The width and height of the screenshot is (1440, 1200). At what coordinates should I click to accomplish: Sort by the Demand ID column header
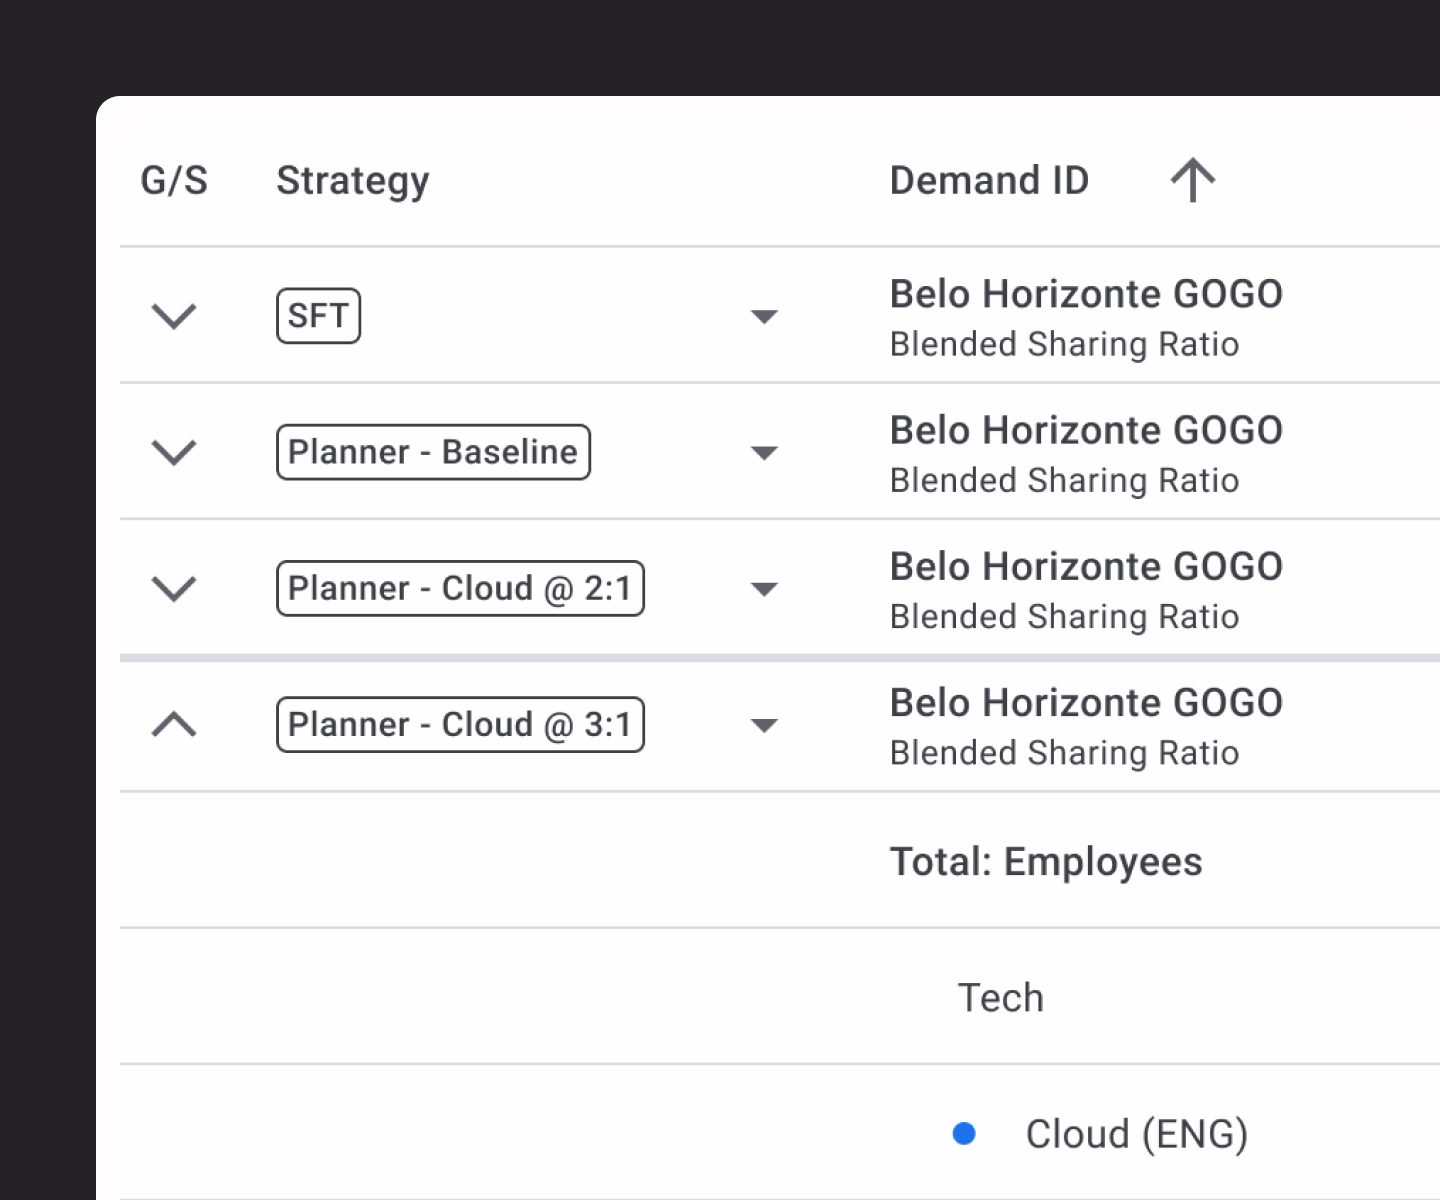[x=989, y=180]
